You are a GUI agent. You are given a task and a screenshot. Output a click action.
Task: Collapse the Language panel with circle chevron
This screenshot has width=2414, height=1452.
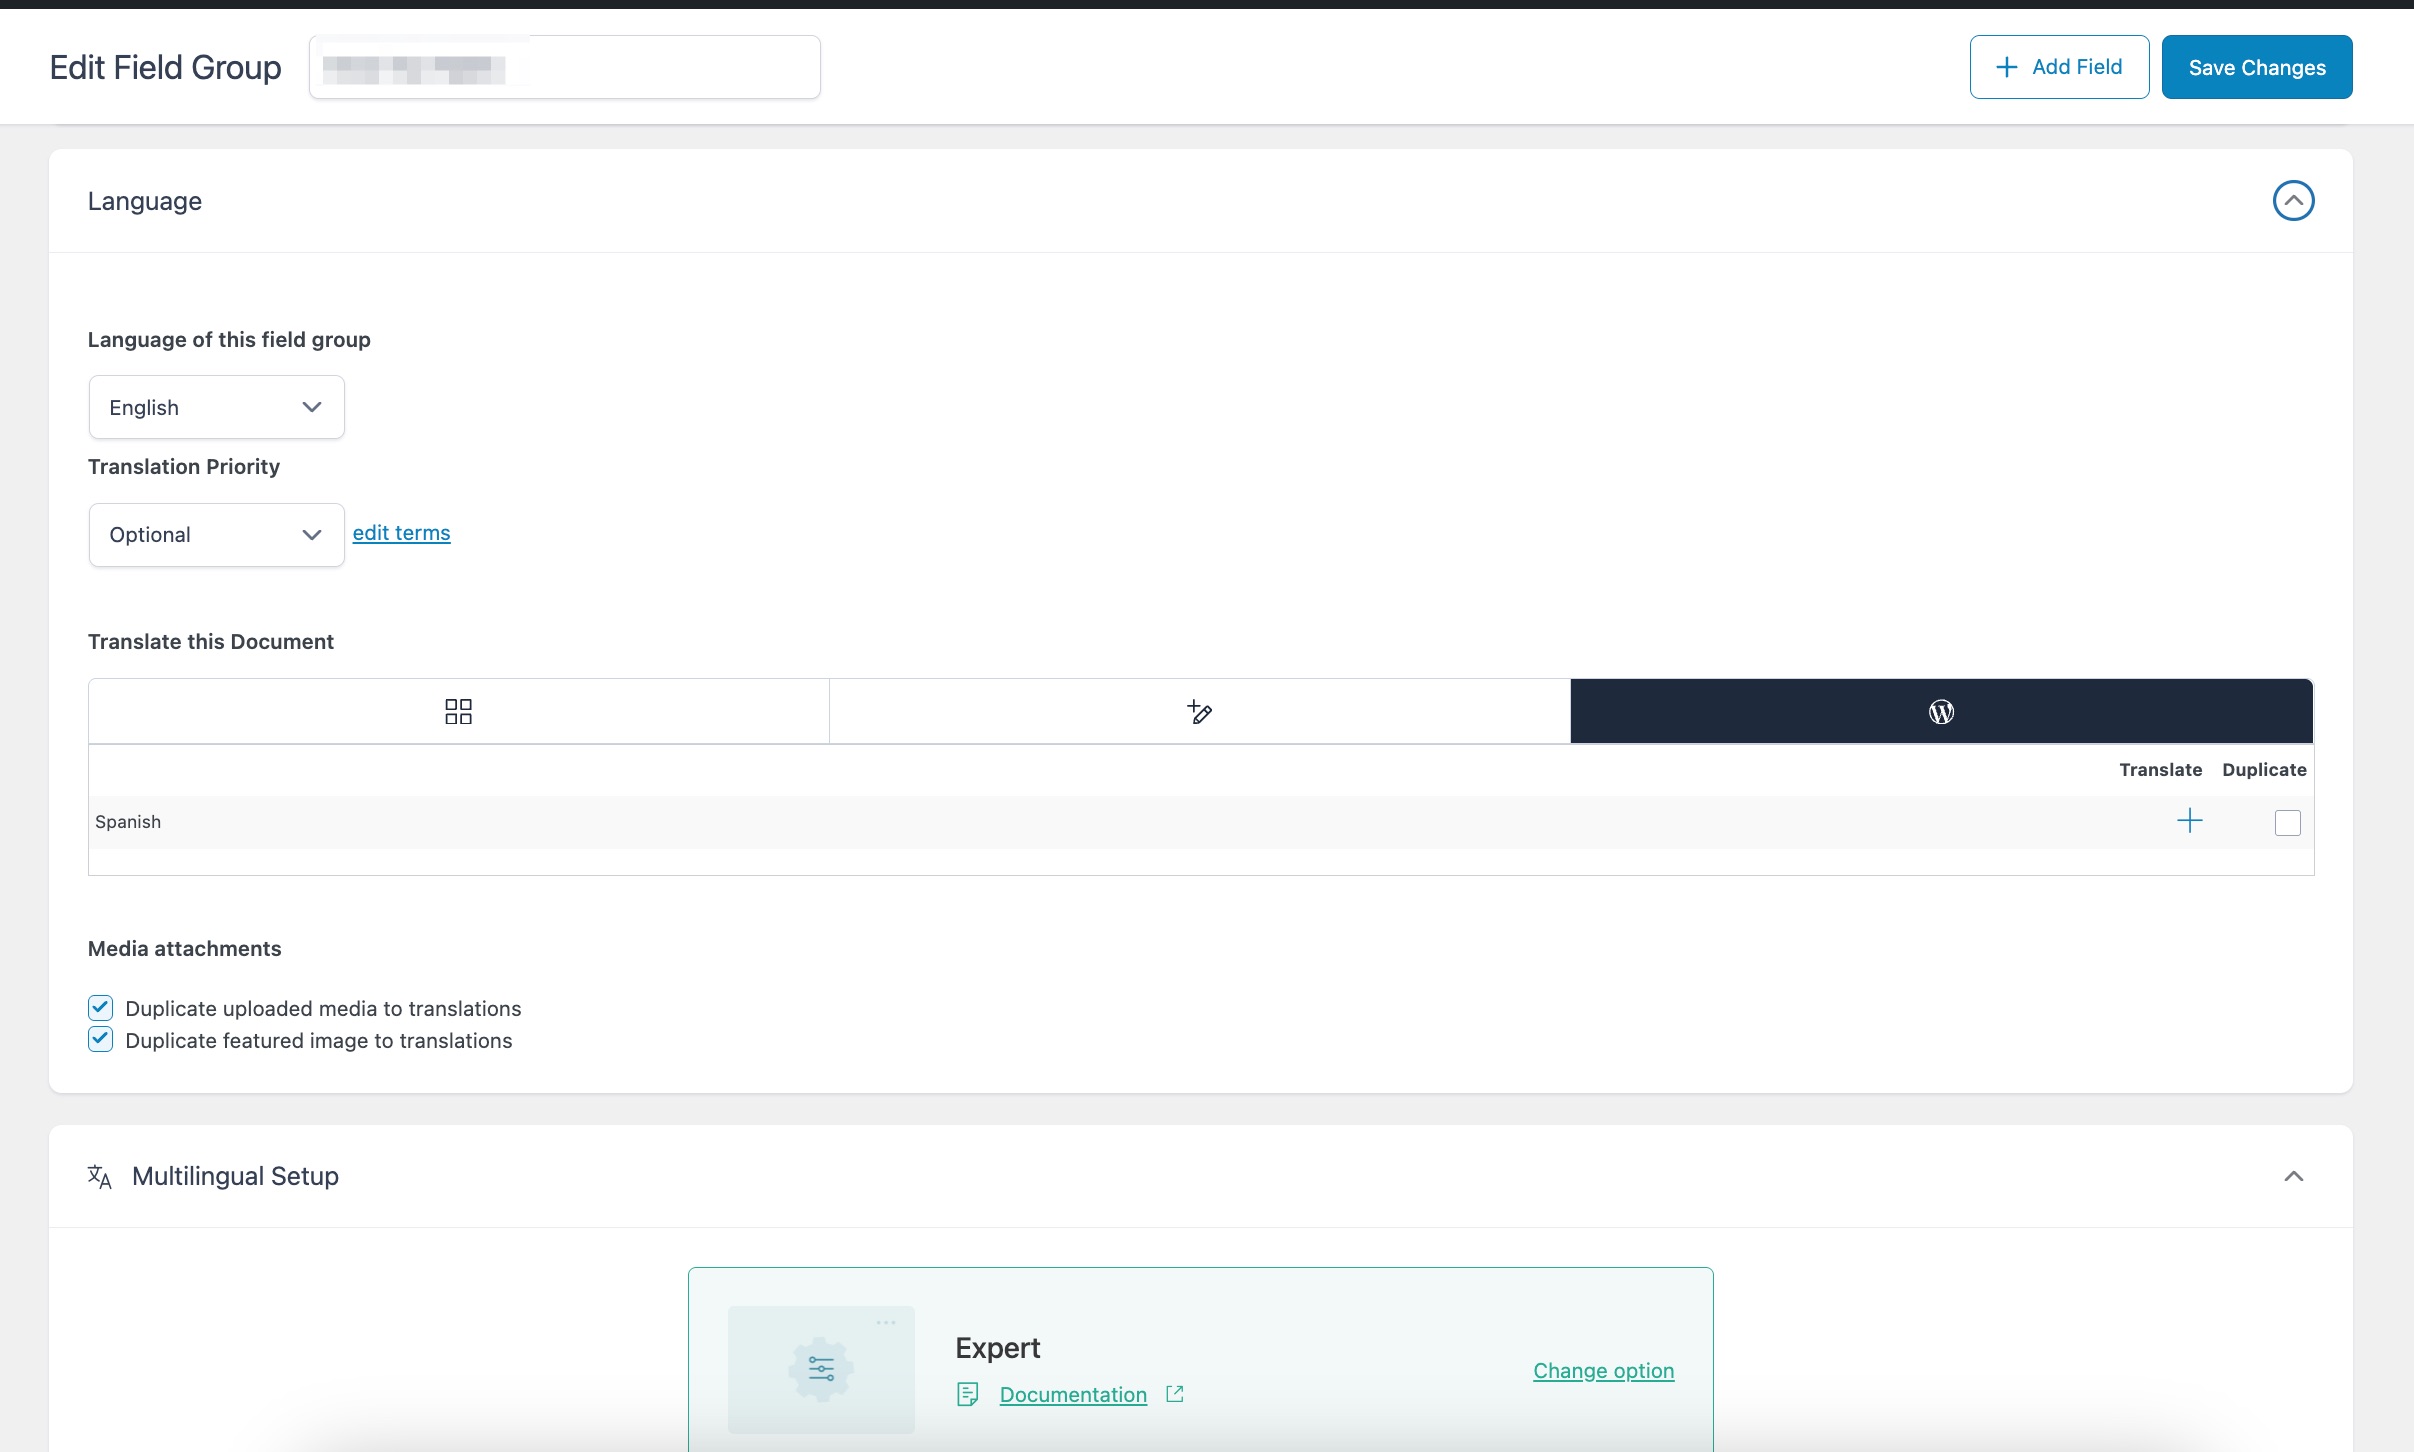pos(2293,201)
